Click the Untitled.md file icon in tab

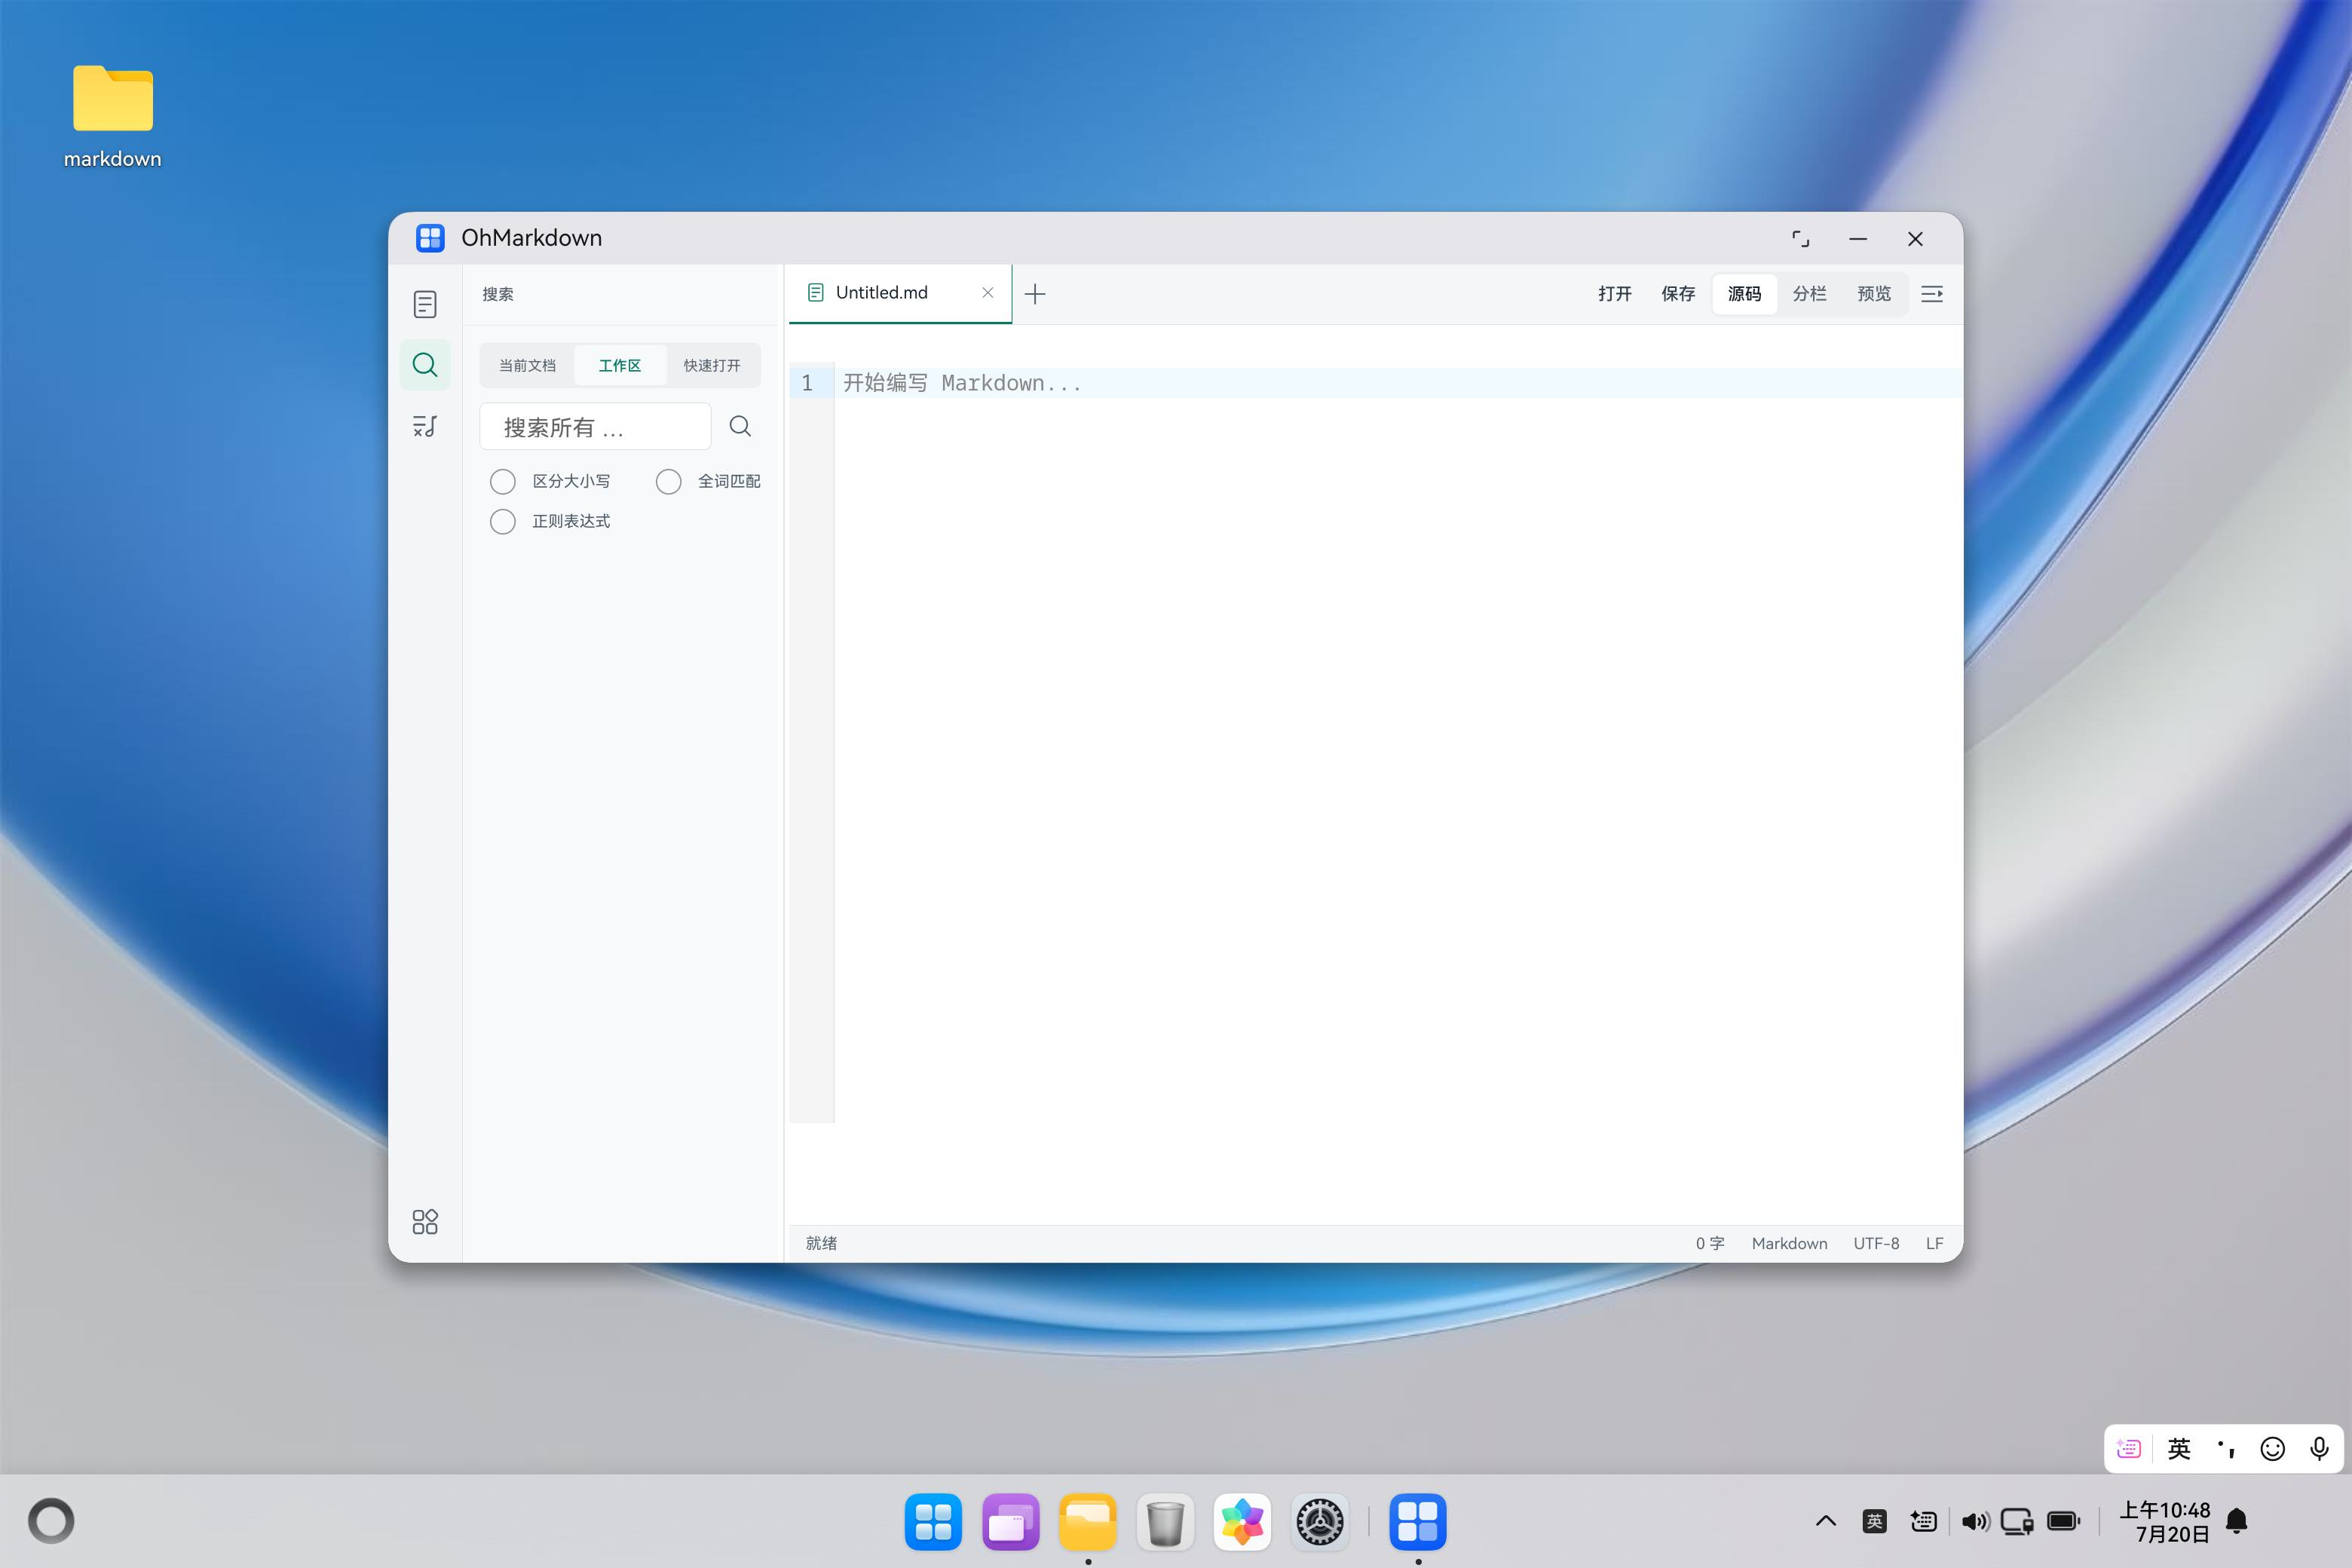815,293
